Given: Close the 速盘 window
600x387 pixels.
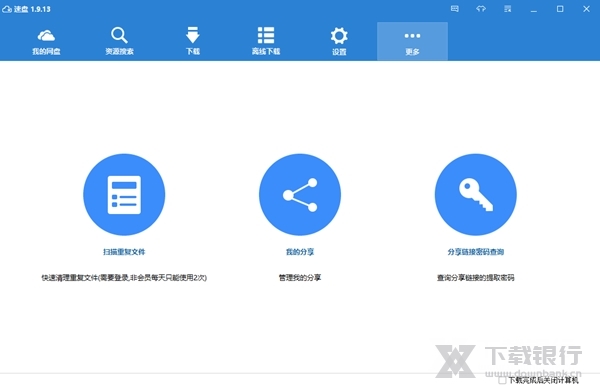Looking at the screenshot, I should click(586, 9).
